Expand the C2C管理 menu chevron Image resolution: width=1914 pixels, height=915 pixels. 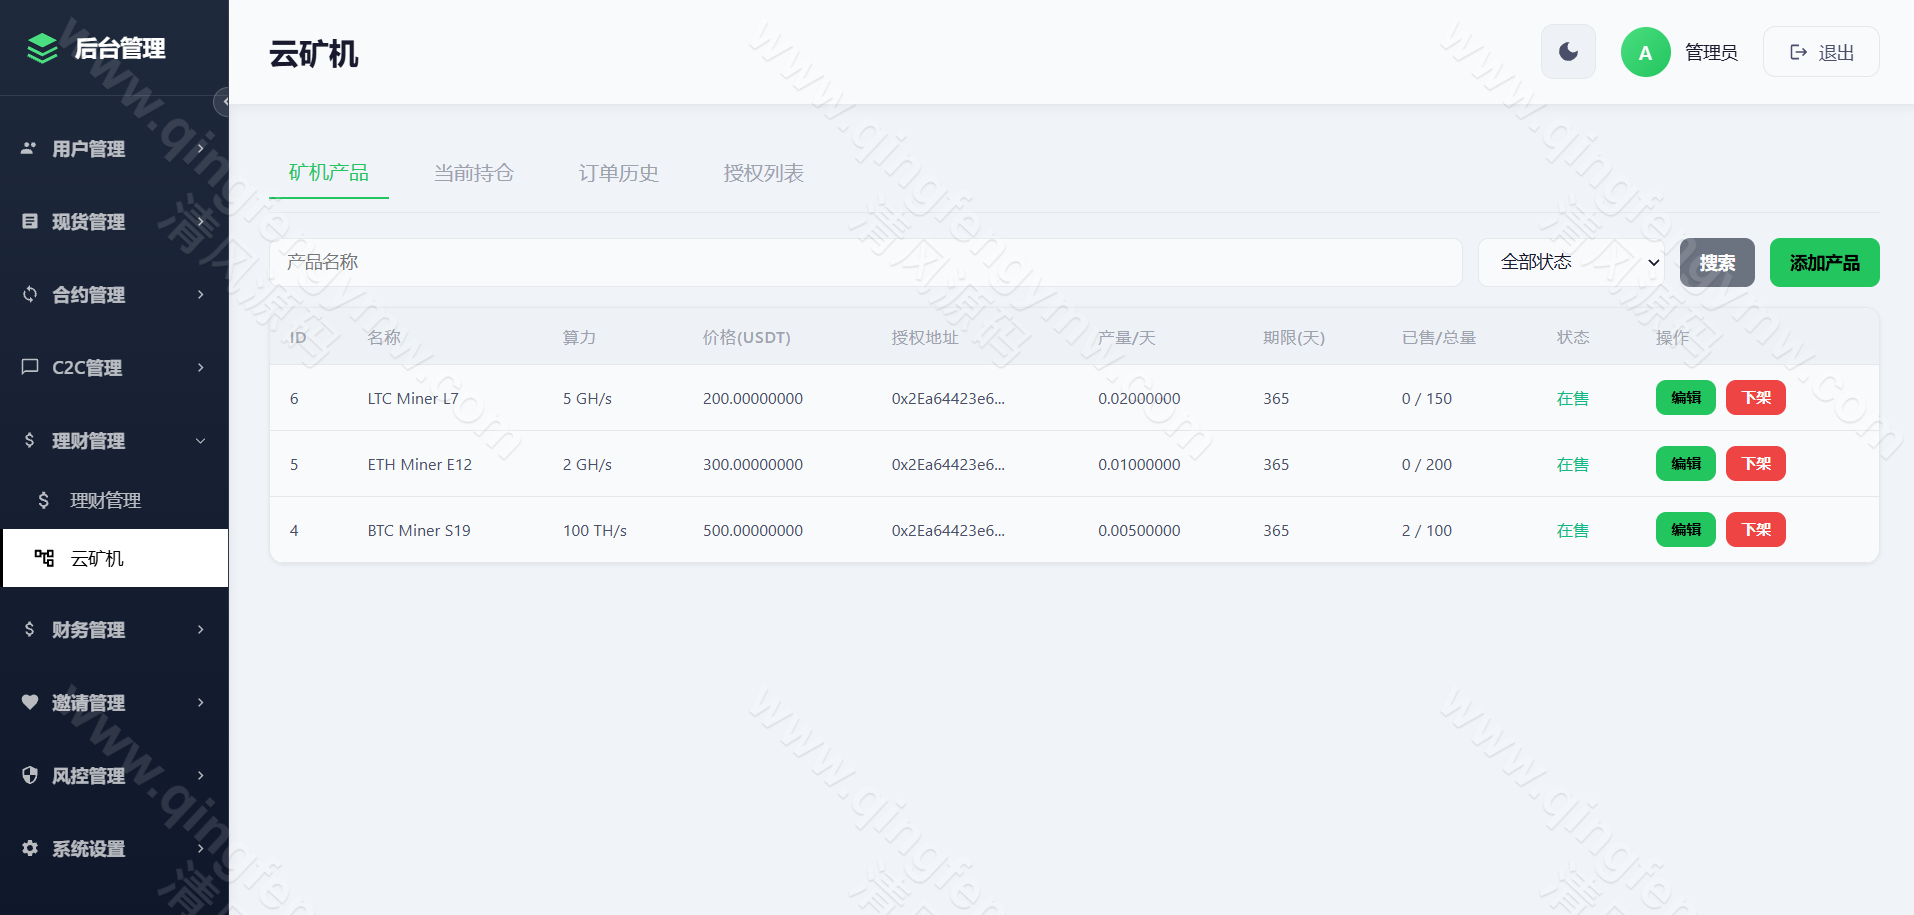(x=201, y=367)
